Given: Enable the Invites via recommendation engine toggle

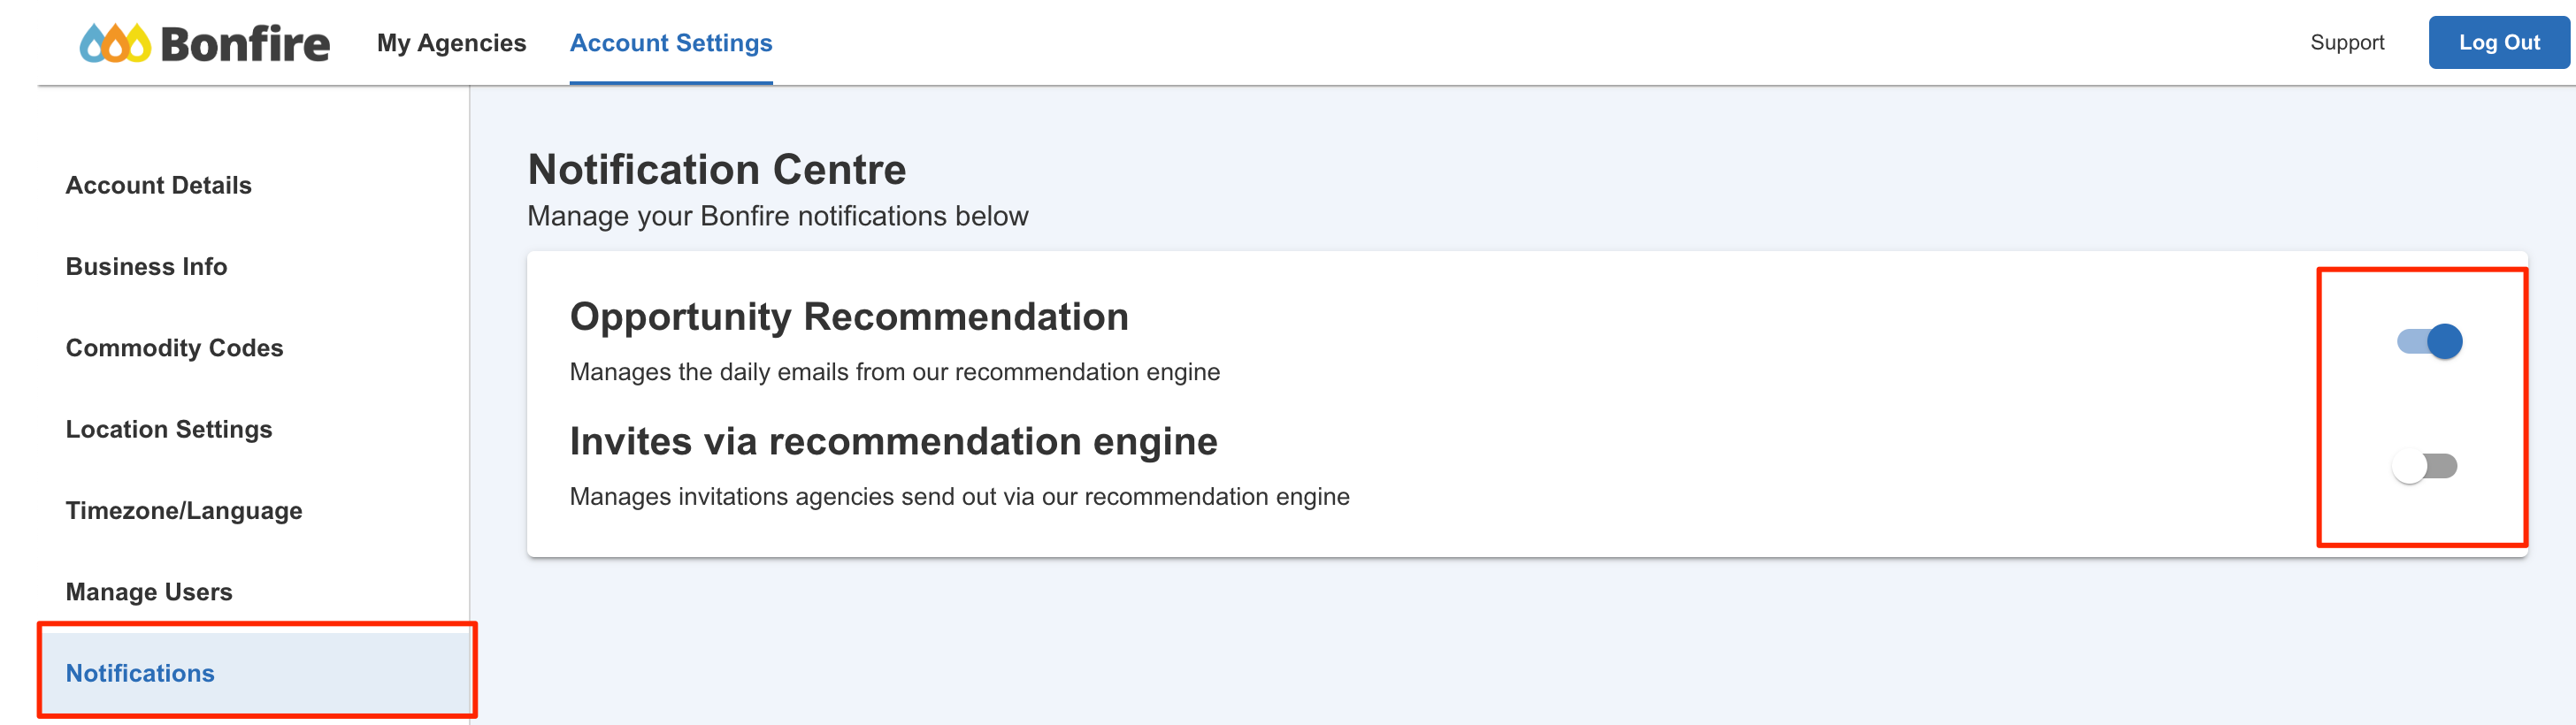Looking at the screenshot, I should pyautogui.click(x=2424, y=466).
